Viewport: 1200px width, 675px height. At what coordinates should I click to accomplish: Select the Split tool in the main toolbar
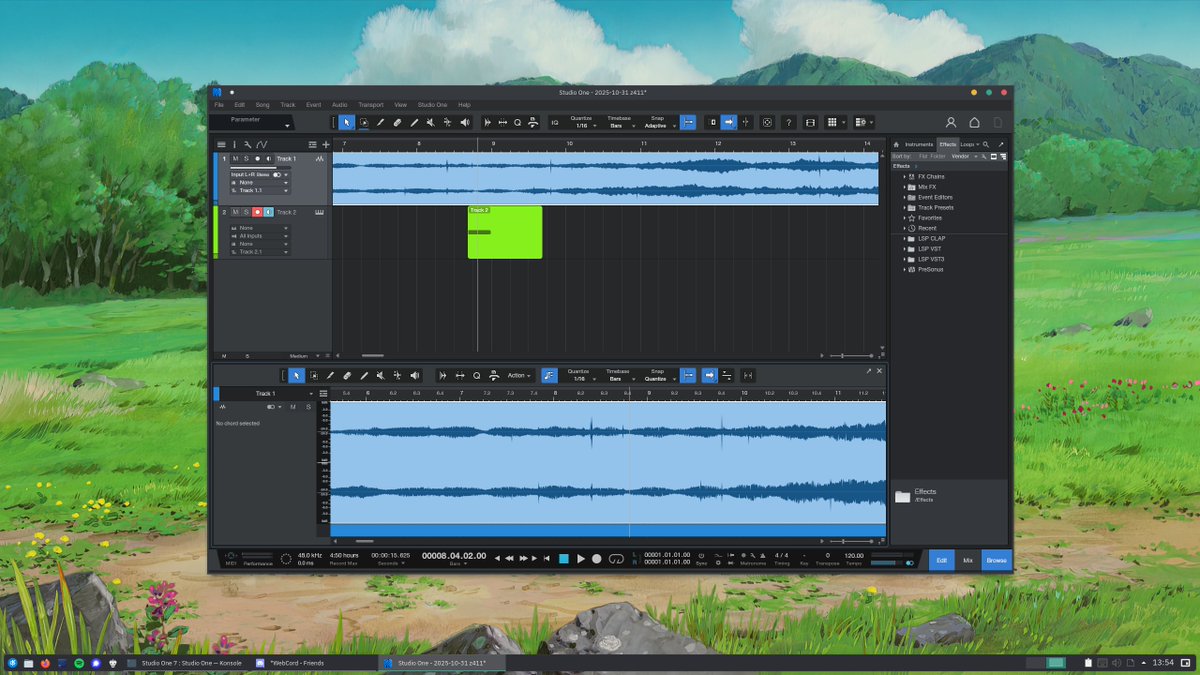coord(380,122)
